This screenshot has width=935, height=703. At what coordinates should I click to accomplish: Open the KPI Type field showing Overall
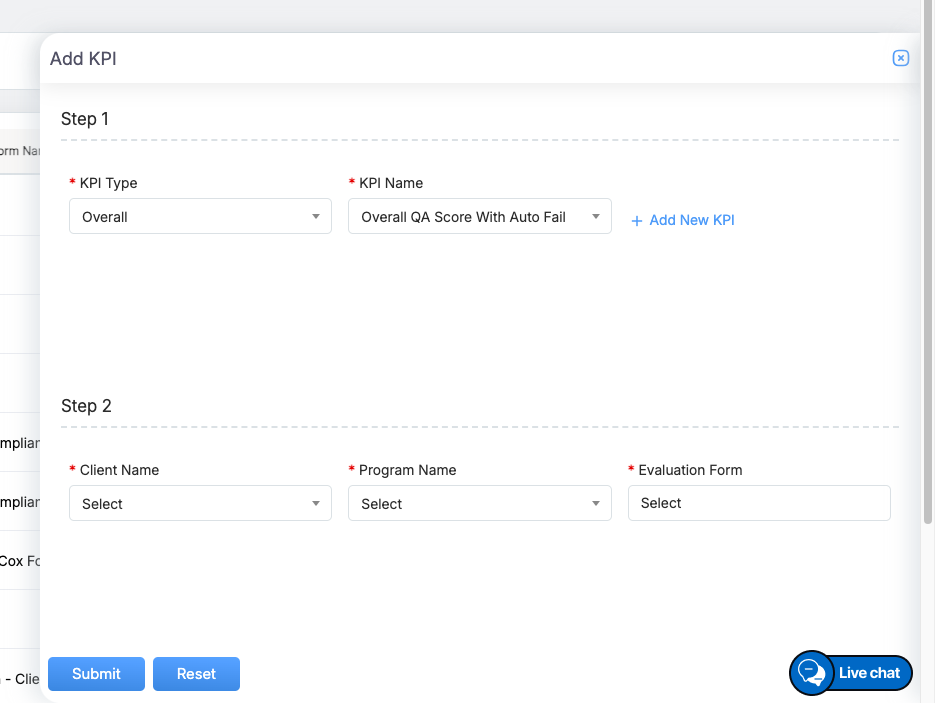tap(190, 216)
